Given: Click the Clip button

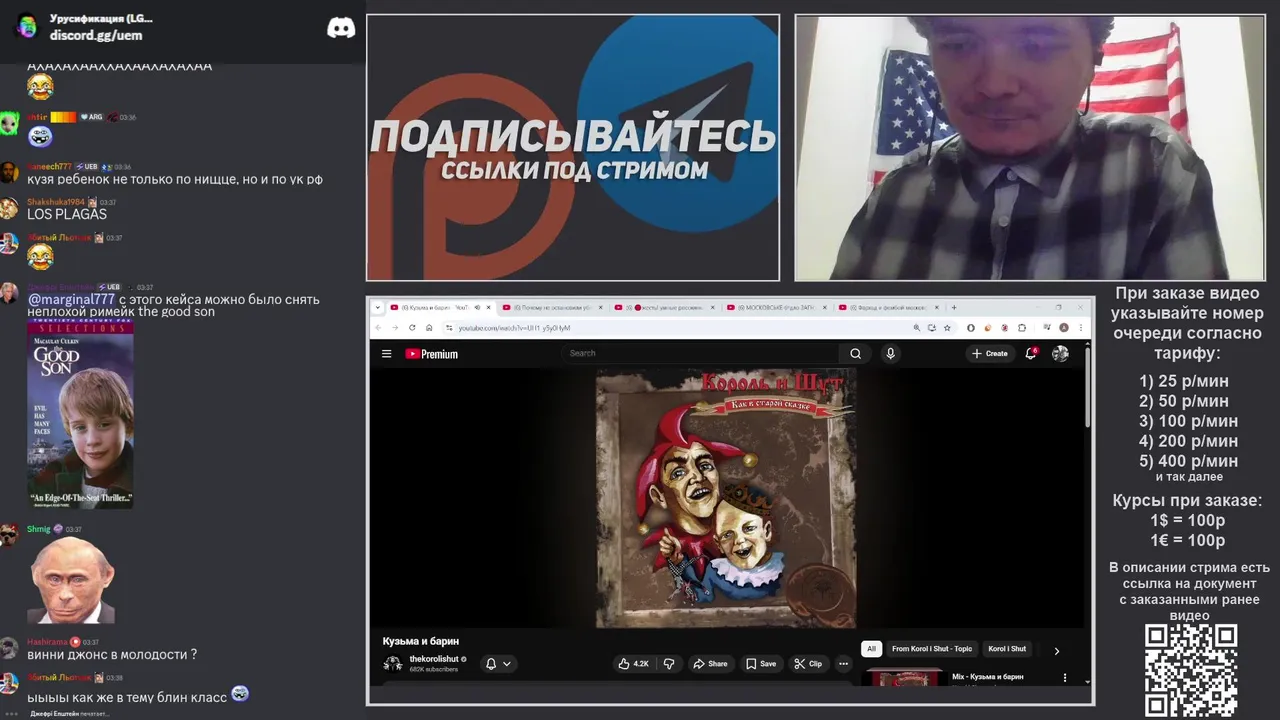Looking at the screenshot, I should point(808,663).
